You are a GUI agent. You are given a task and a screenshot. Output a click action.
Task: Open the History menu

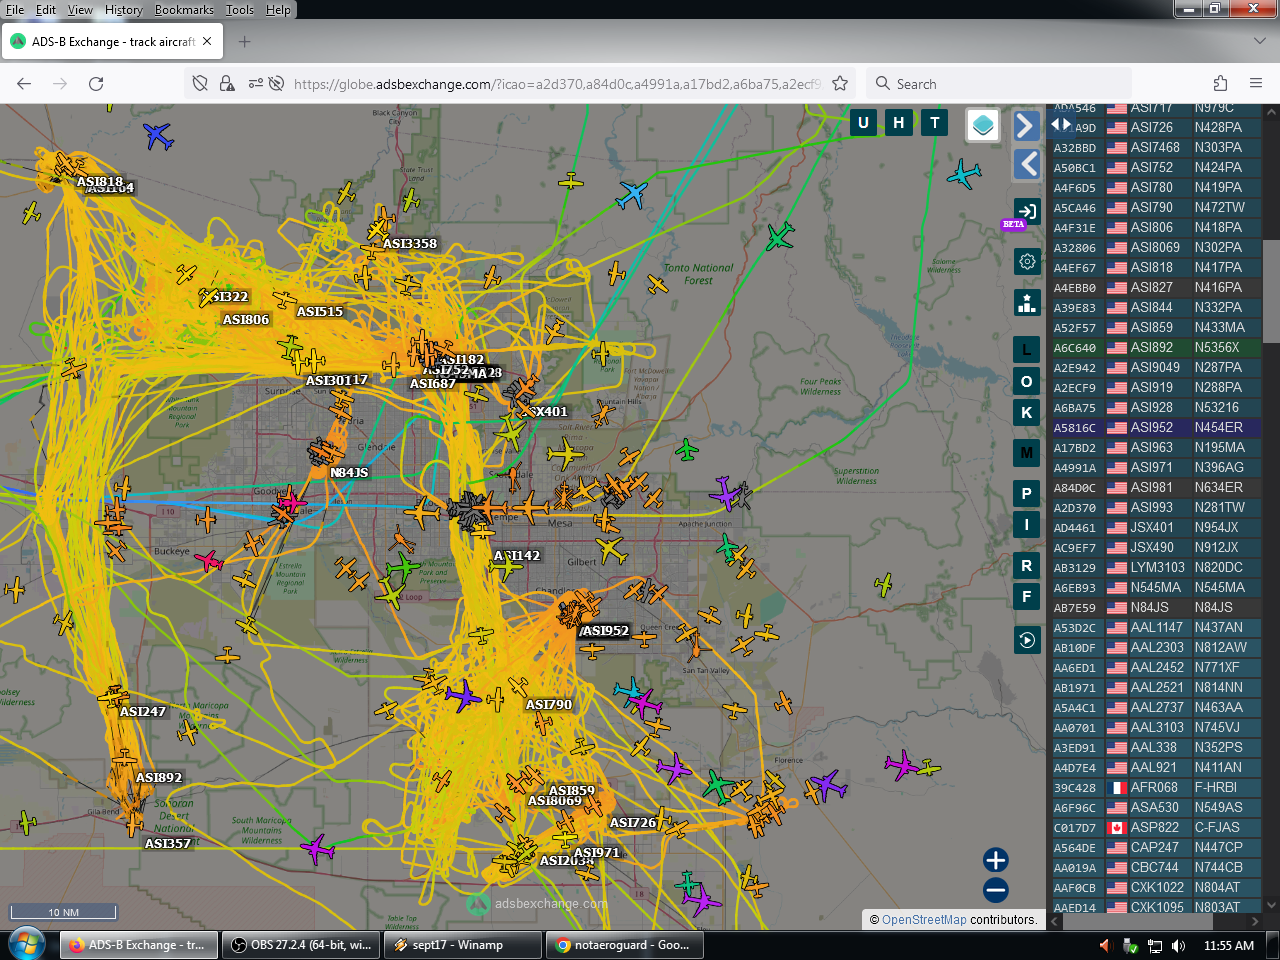pyautogui.click(x=124, y=10)
